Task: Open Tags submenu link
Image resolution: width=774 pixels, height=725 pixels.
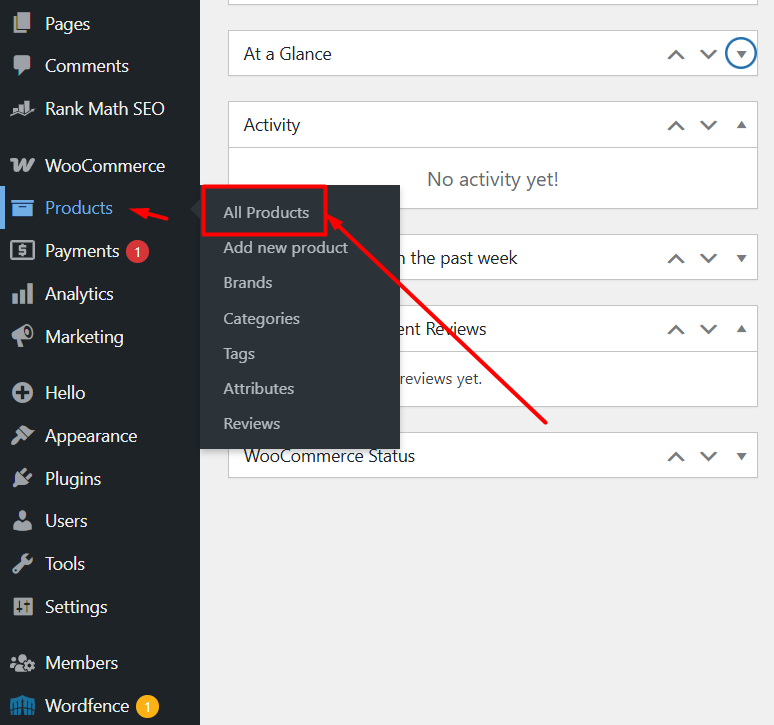Action: click(239, 354)
